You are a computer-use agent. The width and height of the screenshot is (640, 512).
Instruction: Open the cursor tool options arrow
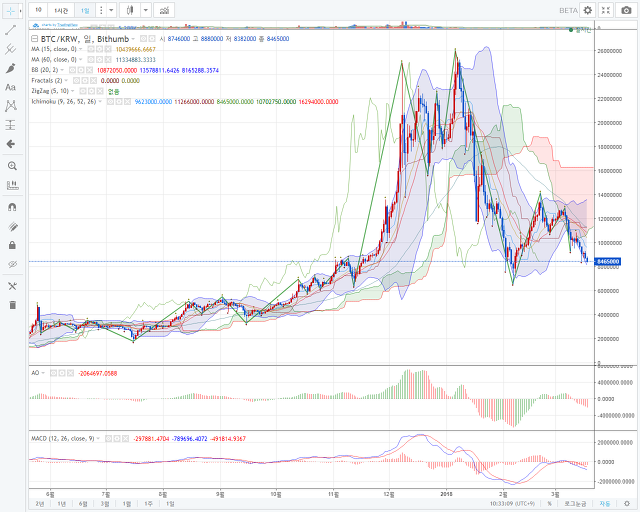[20, 11]
